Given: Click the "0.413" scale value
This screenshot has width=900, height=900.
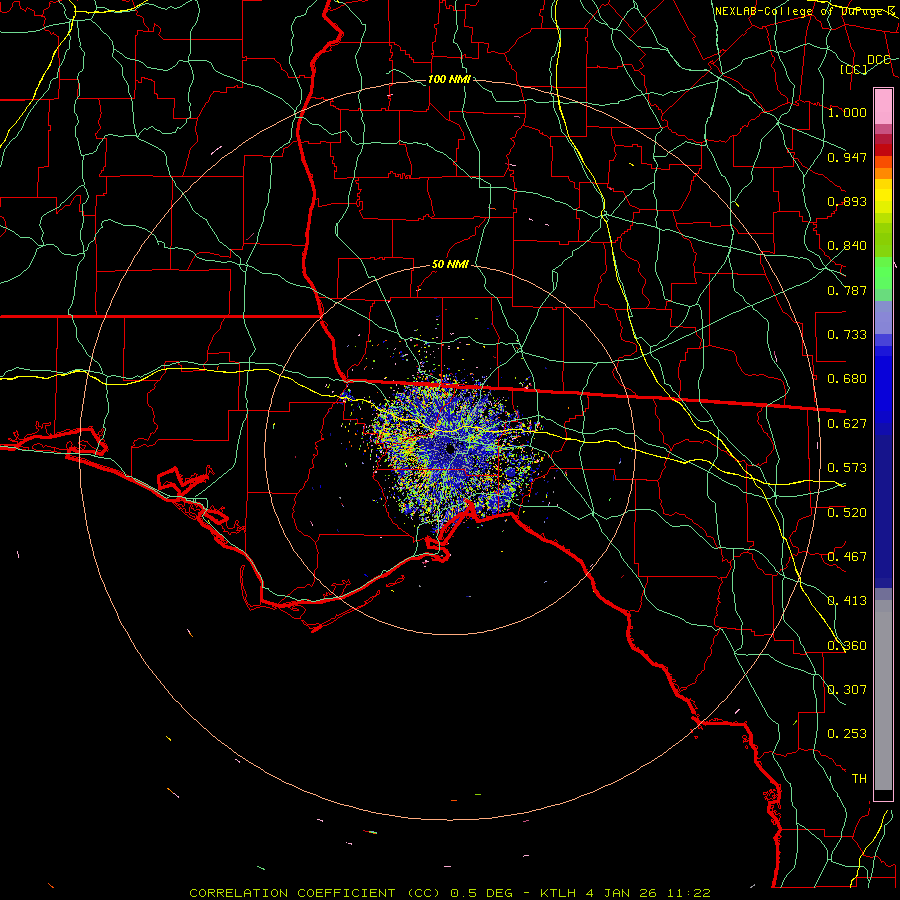Looking at the screenshot, I should click(x=847, y=601).
